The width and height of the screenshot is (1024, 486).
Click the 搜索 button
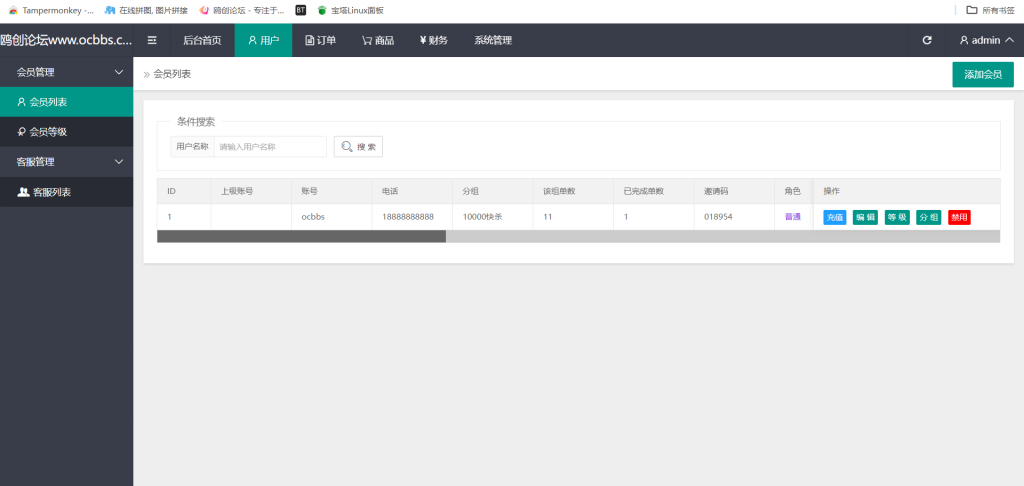click(x=359, y=147)
